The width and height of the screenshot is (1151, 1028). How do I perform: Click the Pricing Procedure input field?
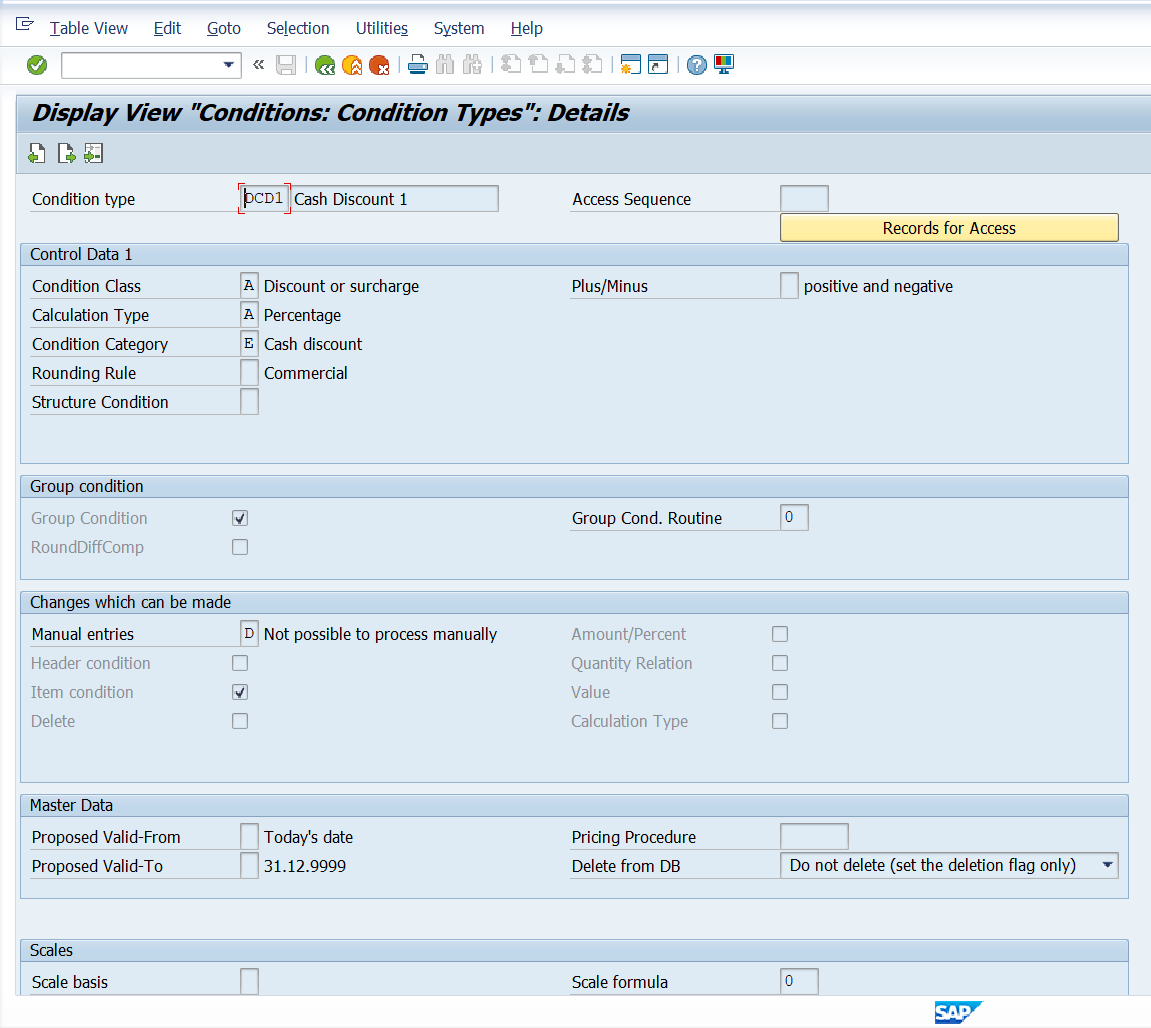tap(813, 837)
